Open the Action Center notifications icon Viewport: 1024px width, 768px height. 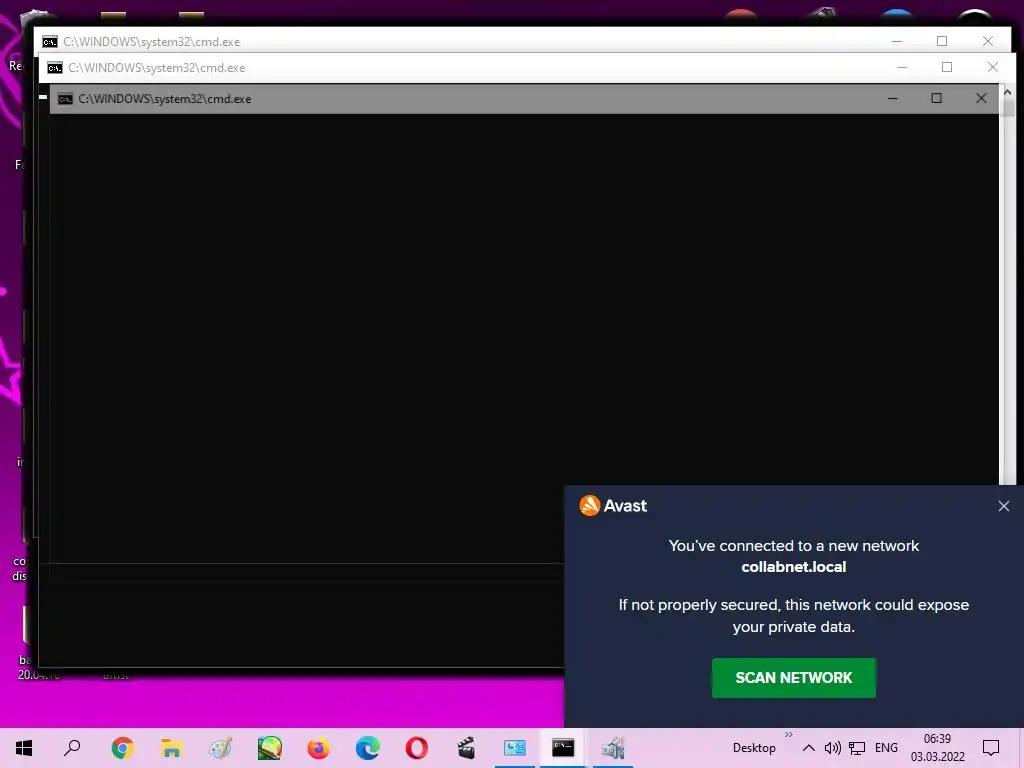click(x=991, y=748)
